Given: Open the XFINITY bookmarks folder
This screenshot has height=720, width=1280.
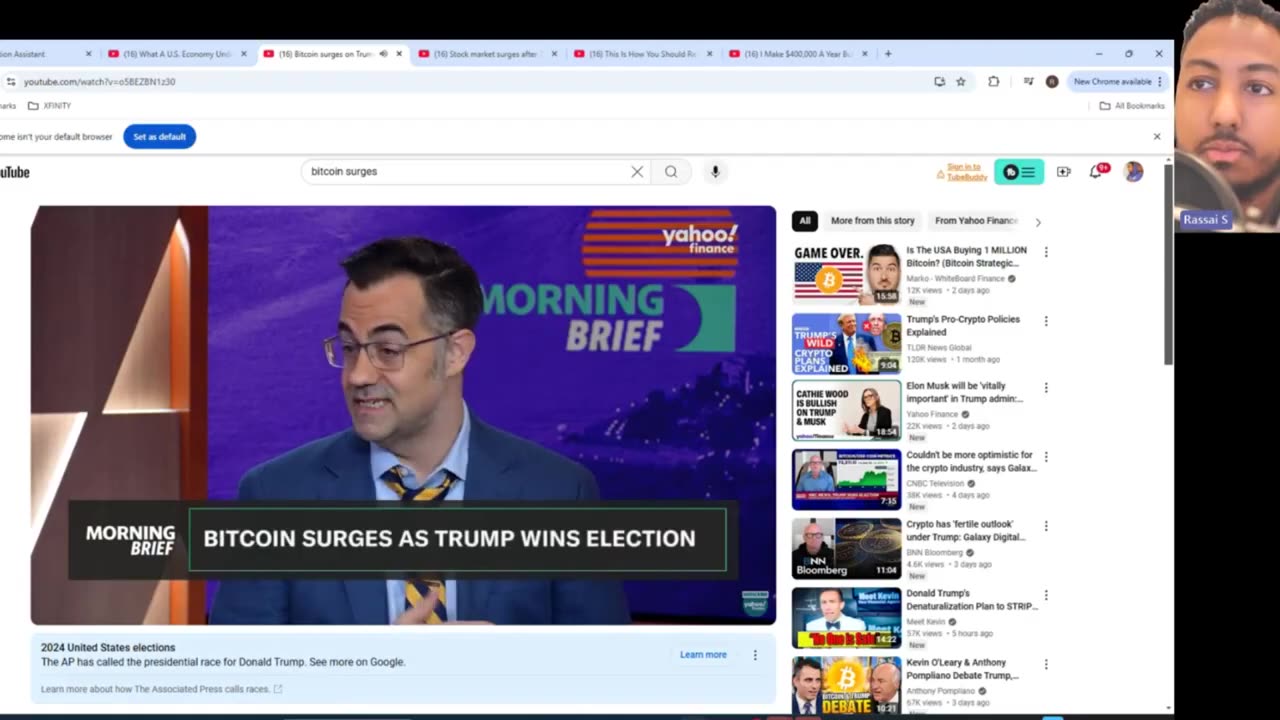Looking at the screenshot, I should pos(49,106).
